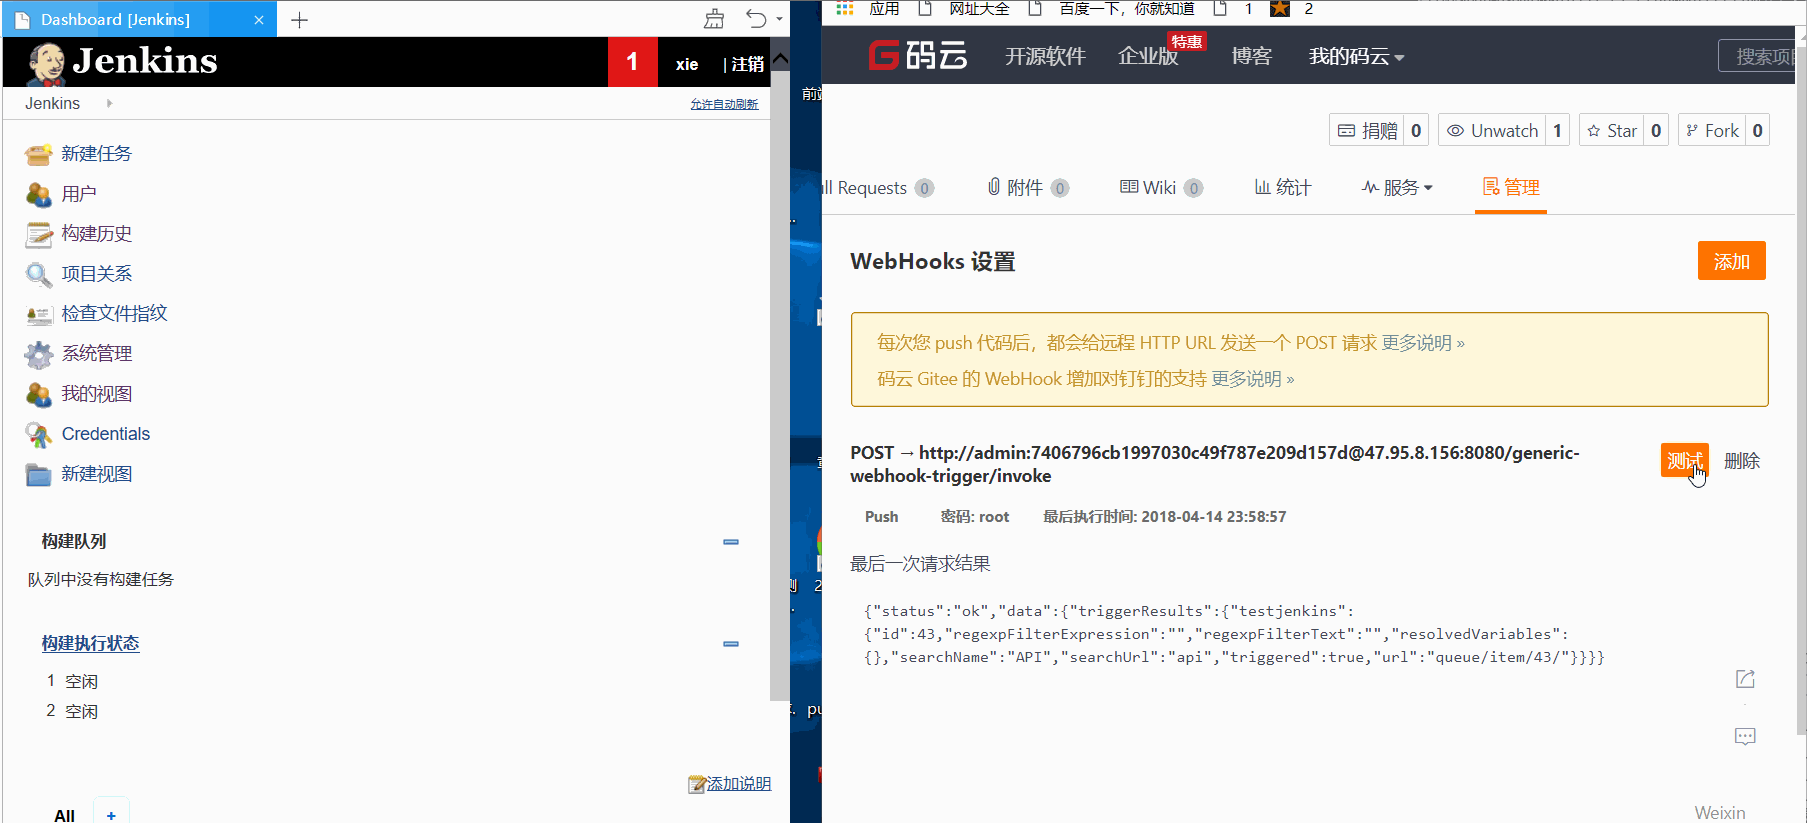Viewport: 1807px width, 823px height.
Task: Open the Wiki tab
Action: [1161, 187]
